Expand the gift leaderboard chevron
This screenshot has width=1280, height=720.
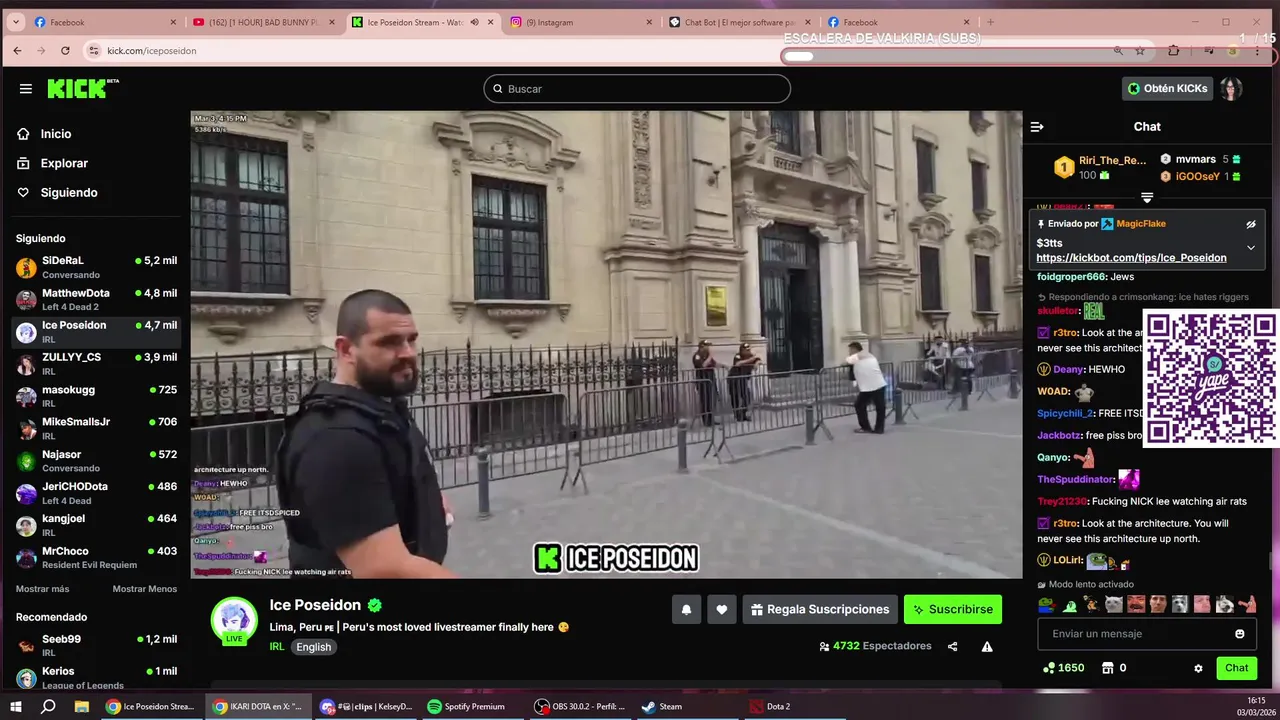click(x=1147, y=198)
